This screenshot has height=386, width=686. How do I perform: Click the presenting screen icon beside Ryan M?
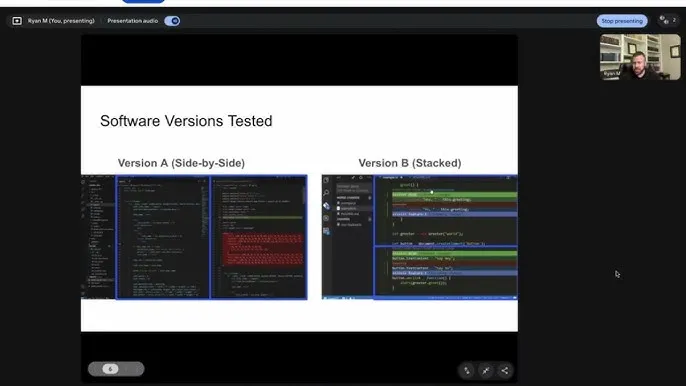coord(17,21)
